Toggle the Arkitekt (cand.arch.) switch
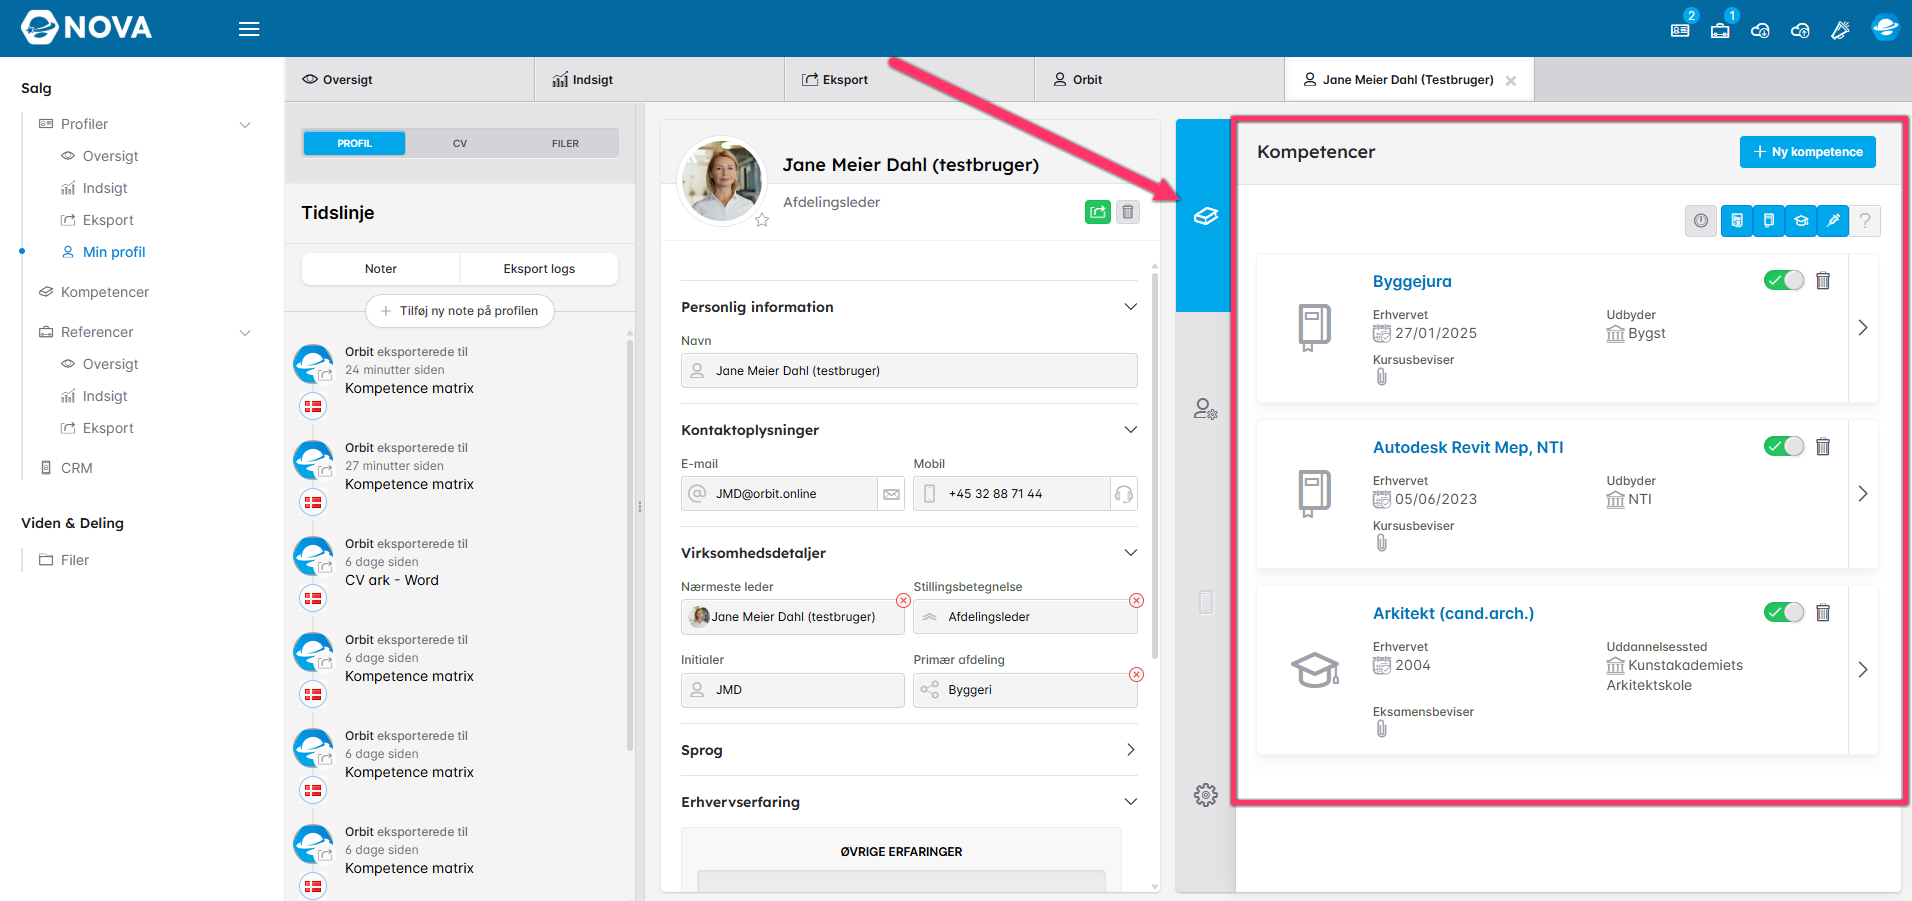This screenshot has width=1912, height=901. click(1784, 612)
